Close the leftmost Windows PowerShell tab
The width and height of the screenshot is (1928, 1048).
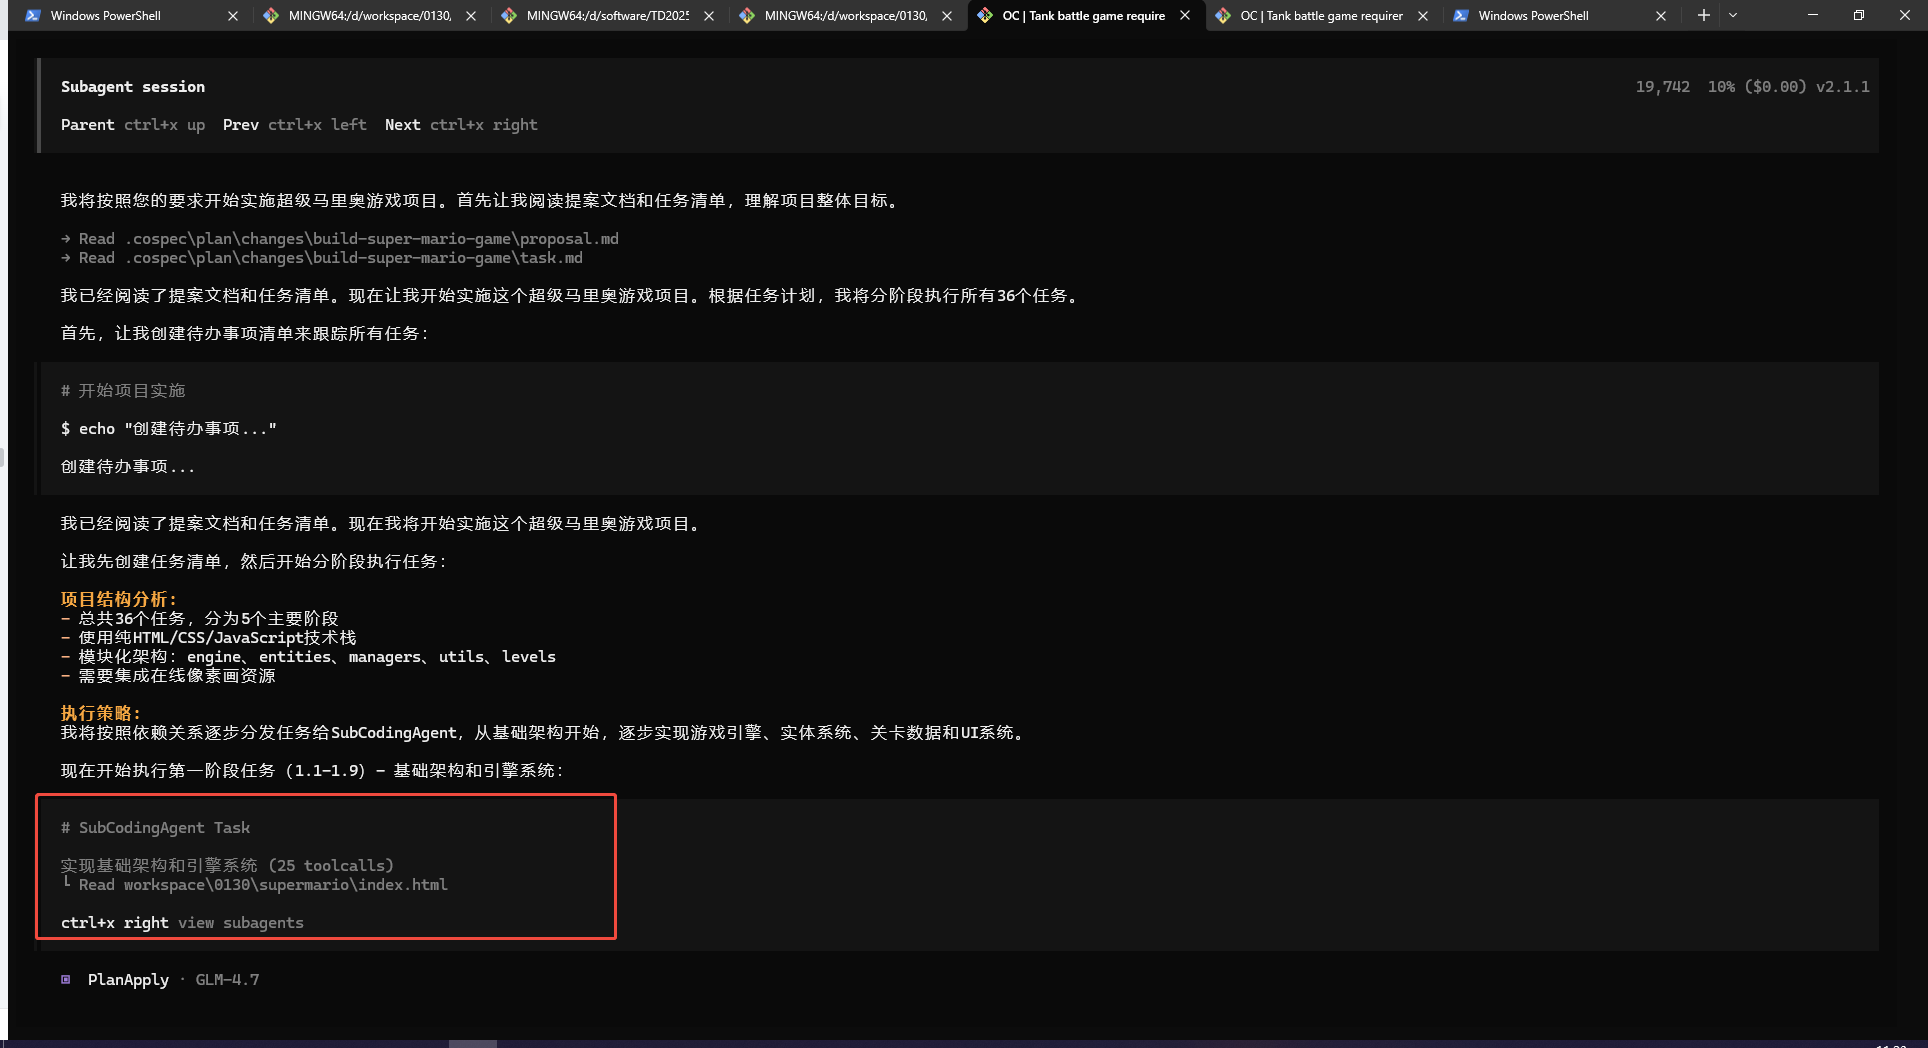click(x=233, y=16)
